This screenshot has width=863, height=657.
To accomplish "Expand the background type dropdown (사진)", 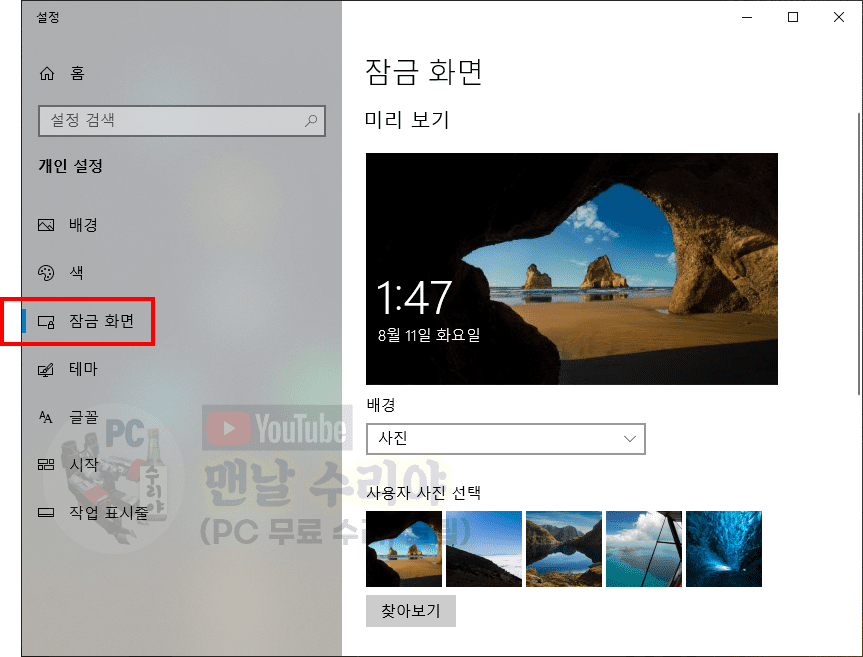I will tap(505, 439).
